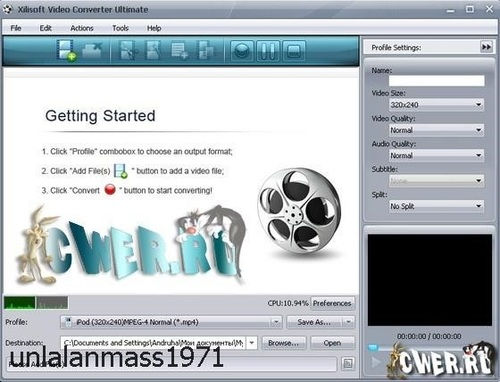Minimize the Xilisoft Video Converter window

tap(451, 10)
